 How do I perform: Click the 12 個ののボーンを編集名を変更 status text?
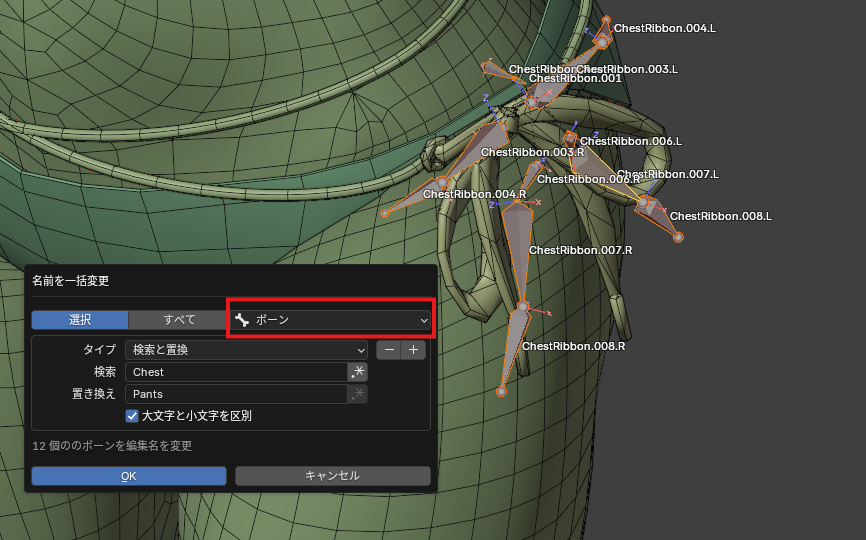pyautogui.click(x=112, y=446)
